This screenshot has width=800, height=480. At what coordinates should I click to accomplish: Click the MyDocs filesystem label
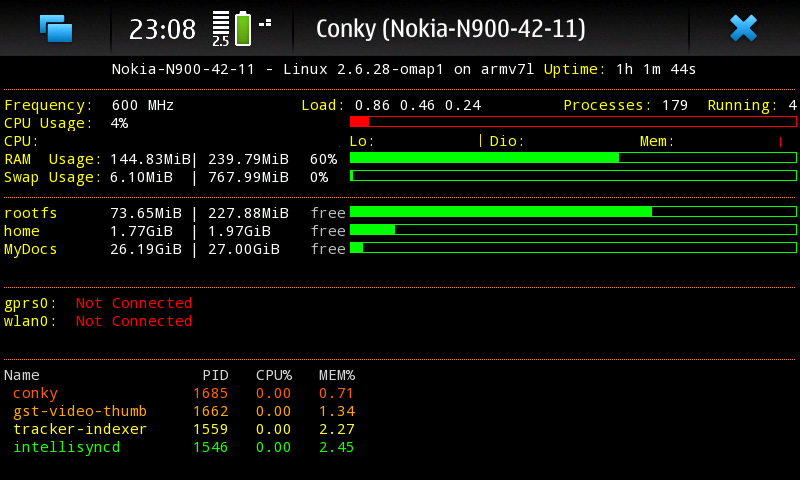[31, 249]
